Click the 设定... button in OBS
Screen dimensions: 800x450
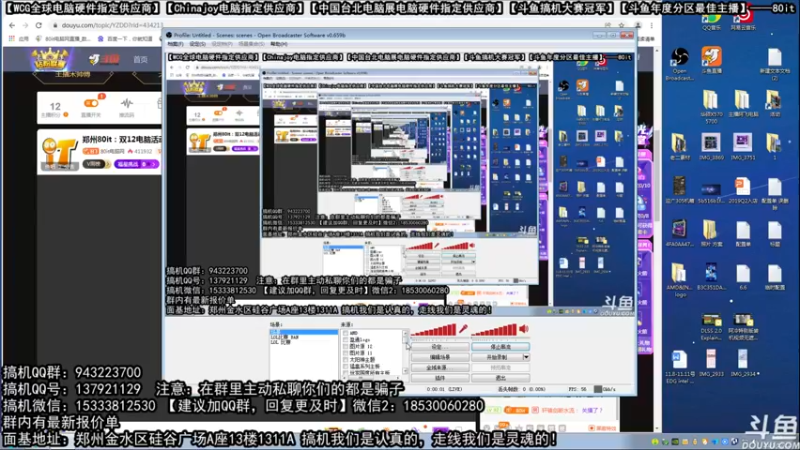440,347
